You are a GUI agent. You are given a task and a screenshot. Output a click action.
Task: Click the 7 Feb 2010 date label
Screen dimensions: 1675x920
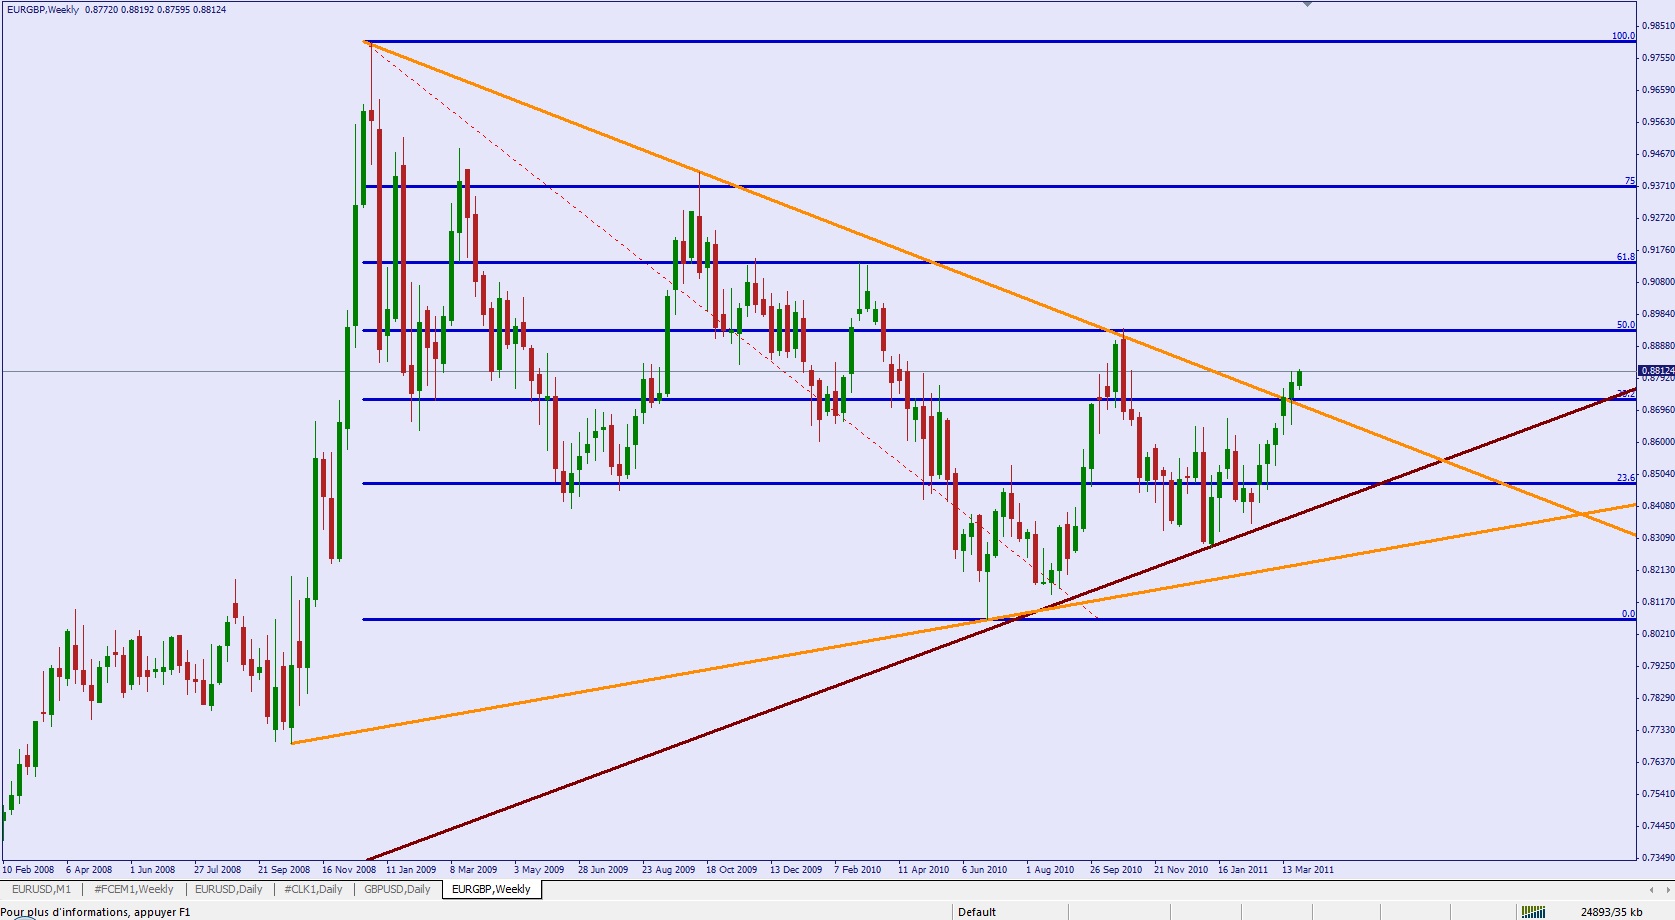(x=858, y=870)
